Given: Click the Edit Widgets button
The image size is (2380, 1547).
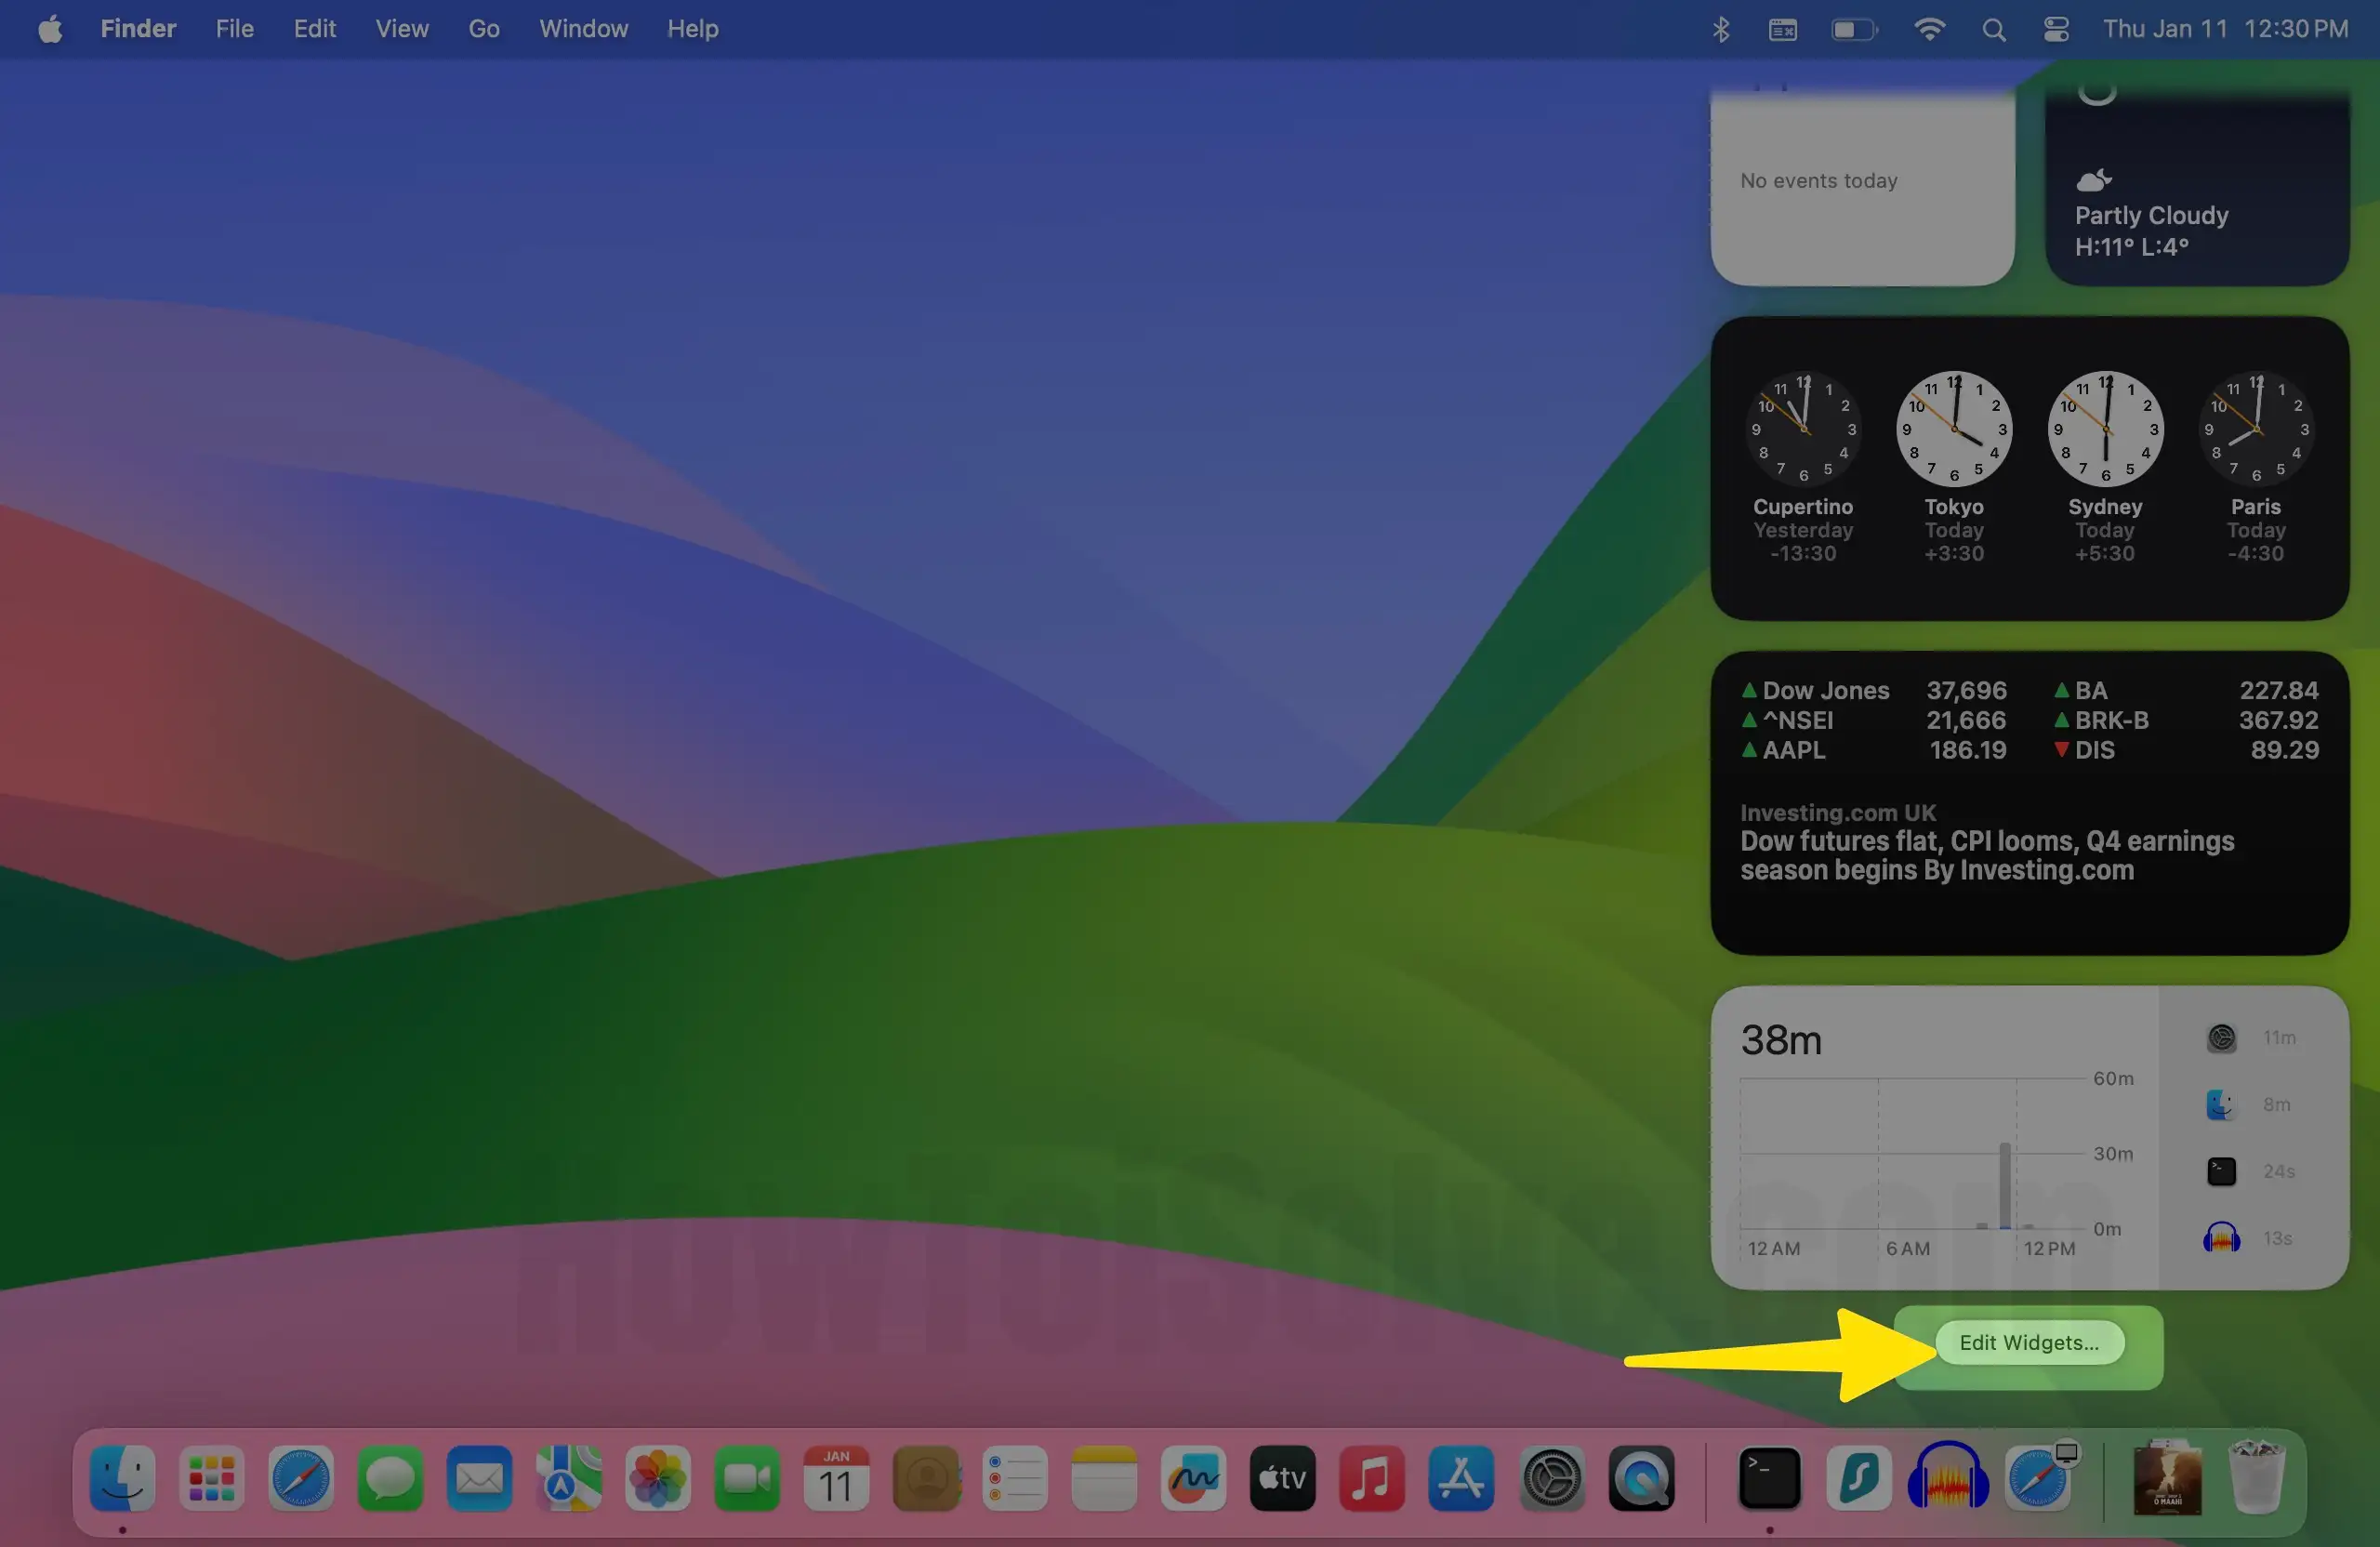Looking at the screenshot, I should [x=2029, y=1342].
